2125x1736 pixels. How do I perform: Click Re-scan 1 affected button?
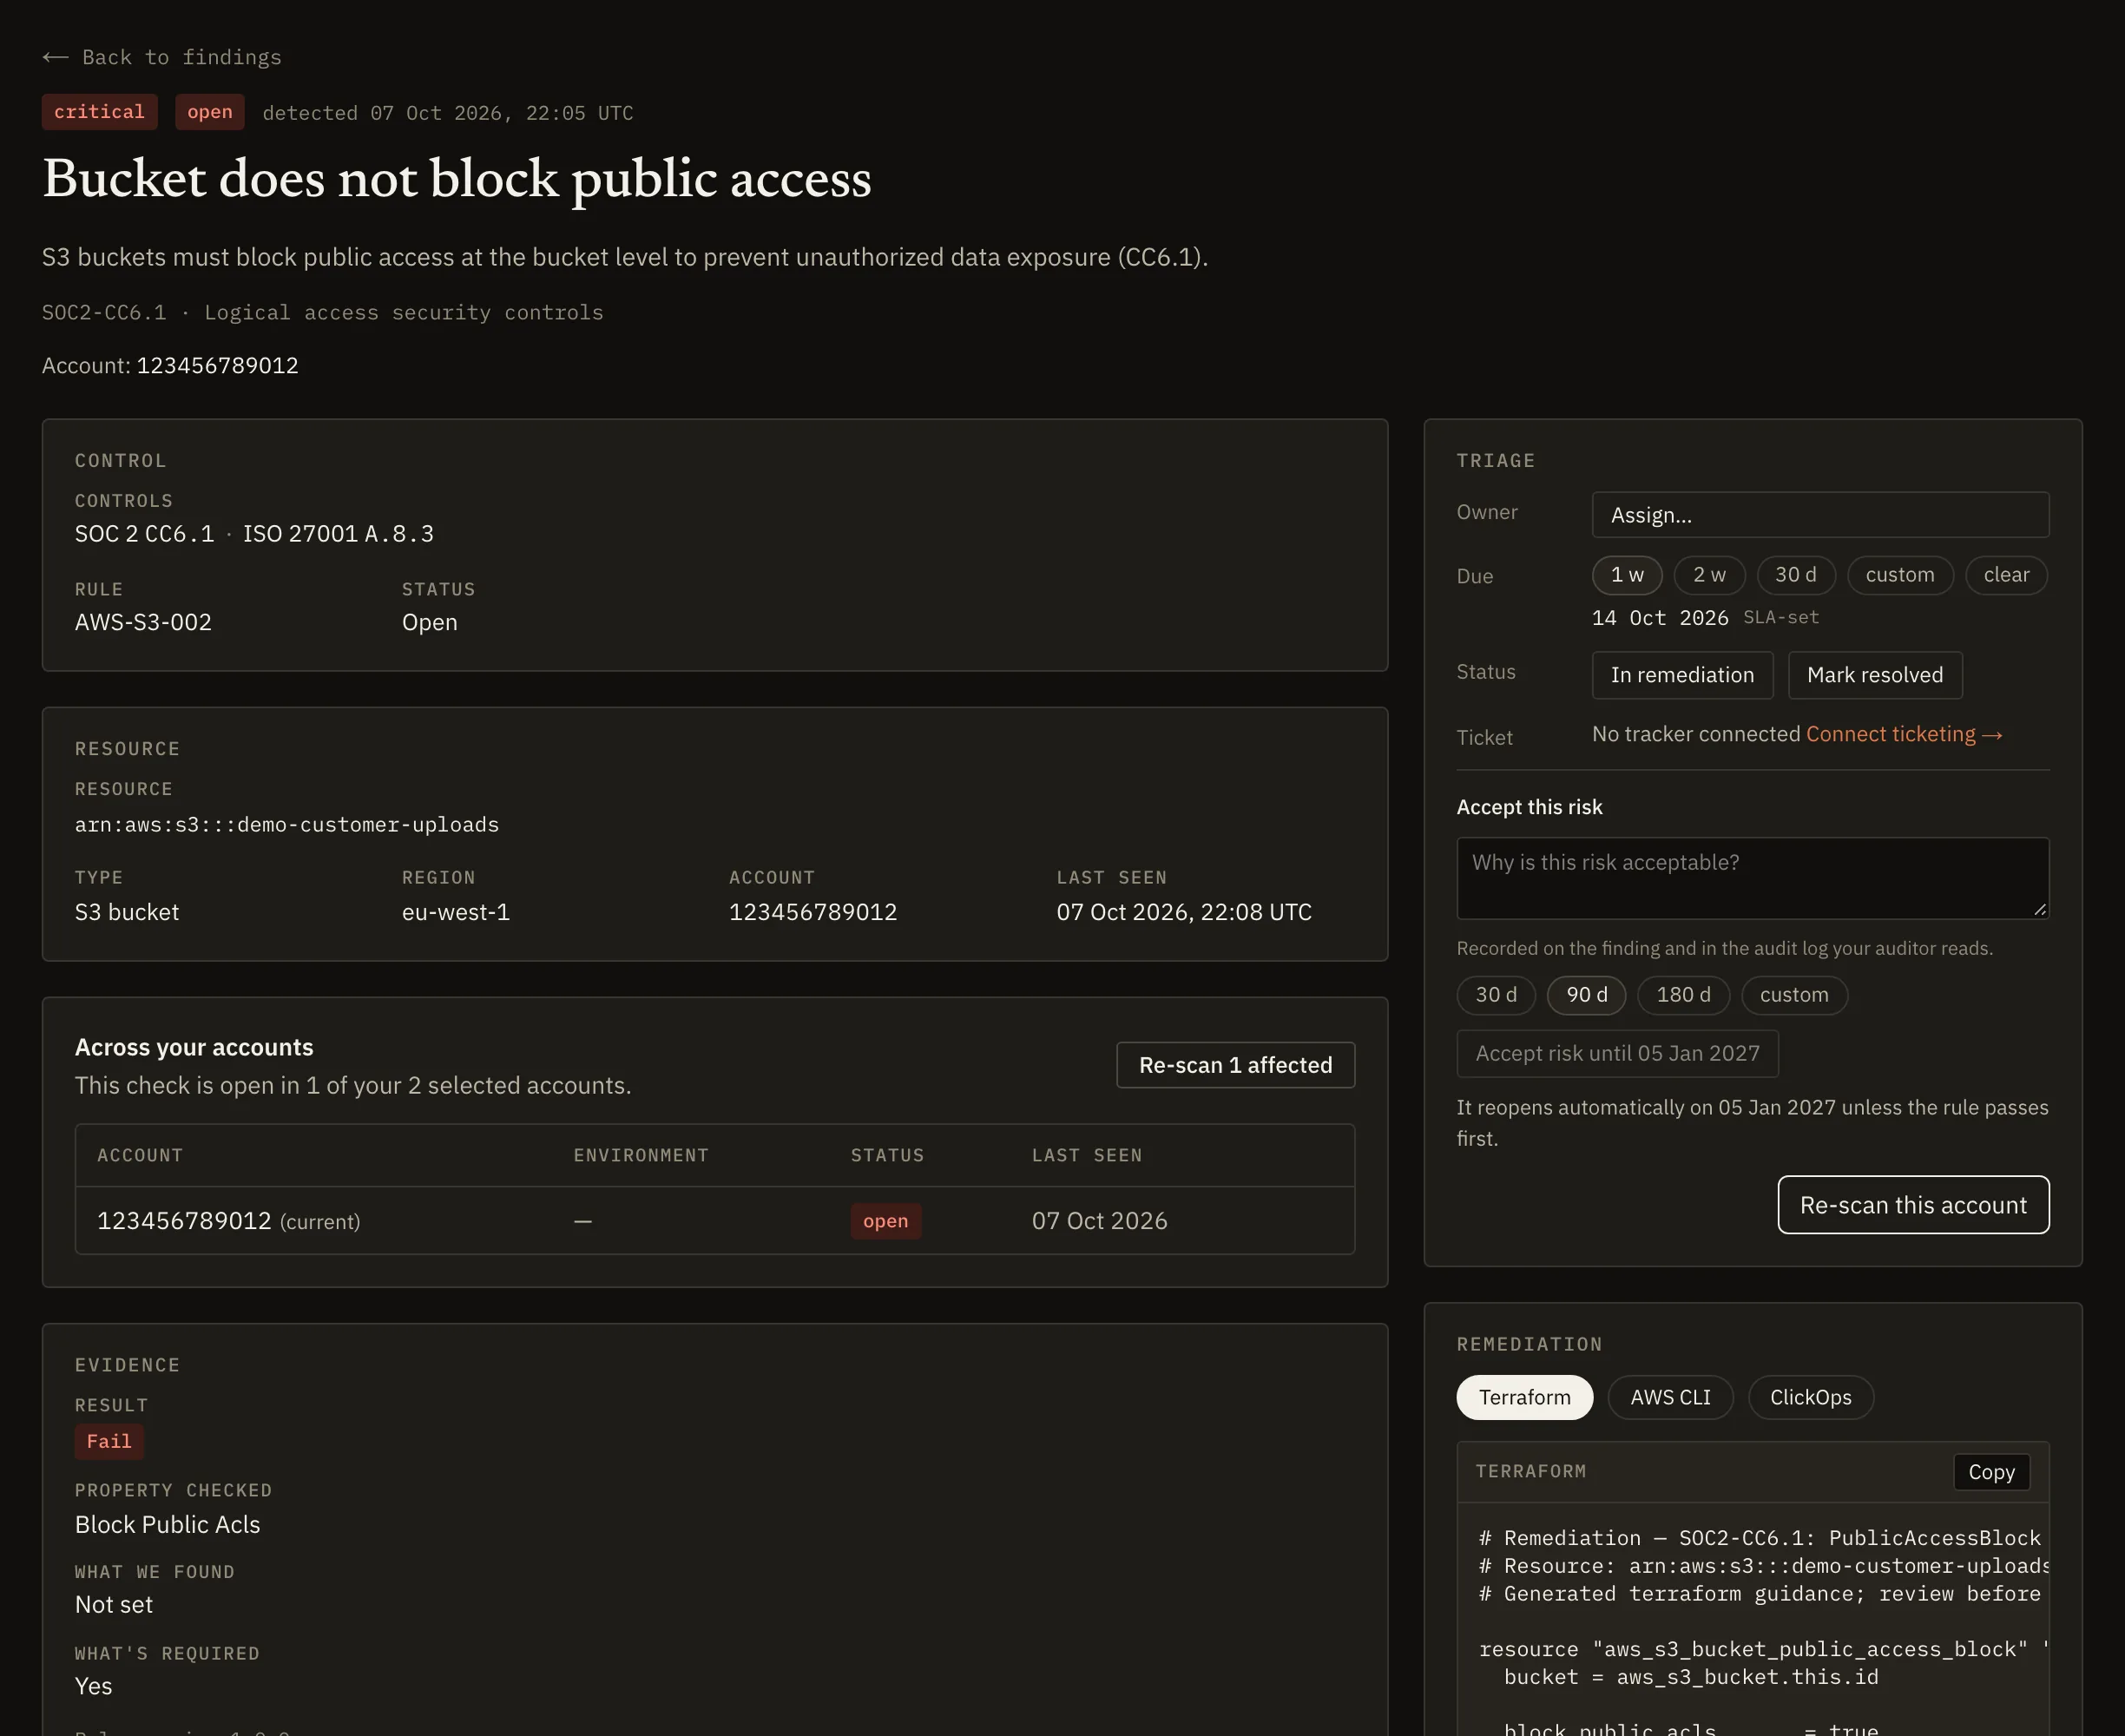[1235, 1065]
